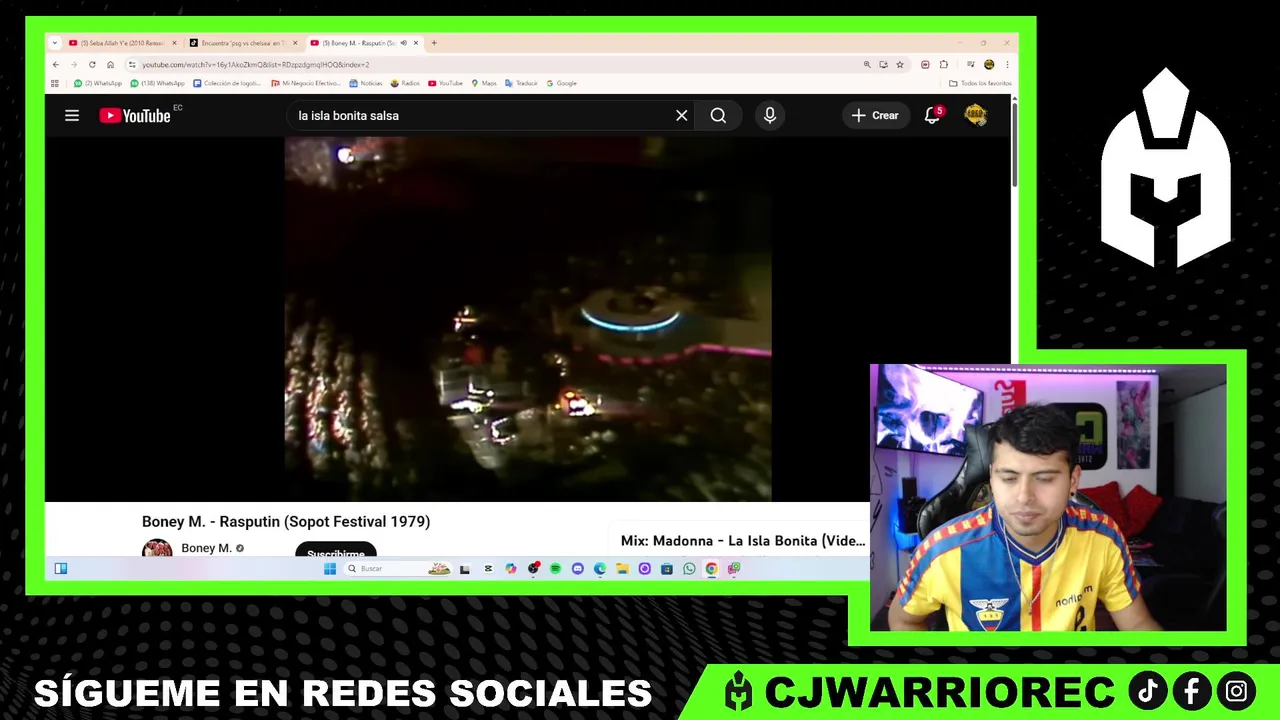Expand the Todos los favoritos folder
Viewport: 1280px width, 720px height.
tap(980, 83)
